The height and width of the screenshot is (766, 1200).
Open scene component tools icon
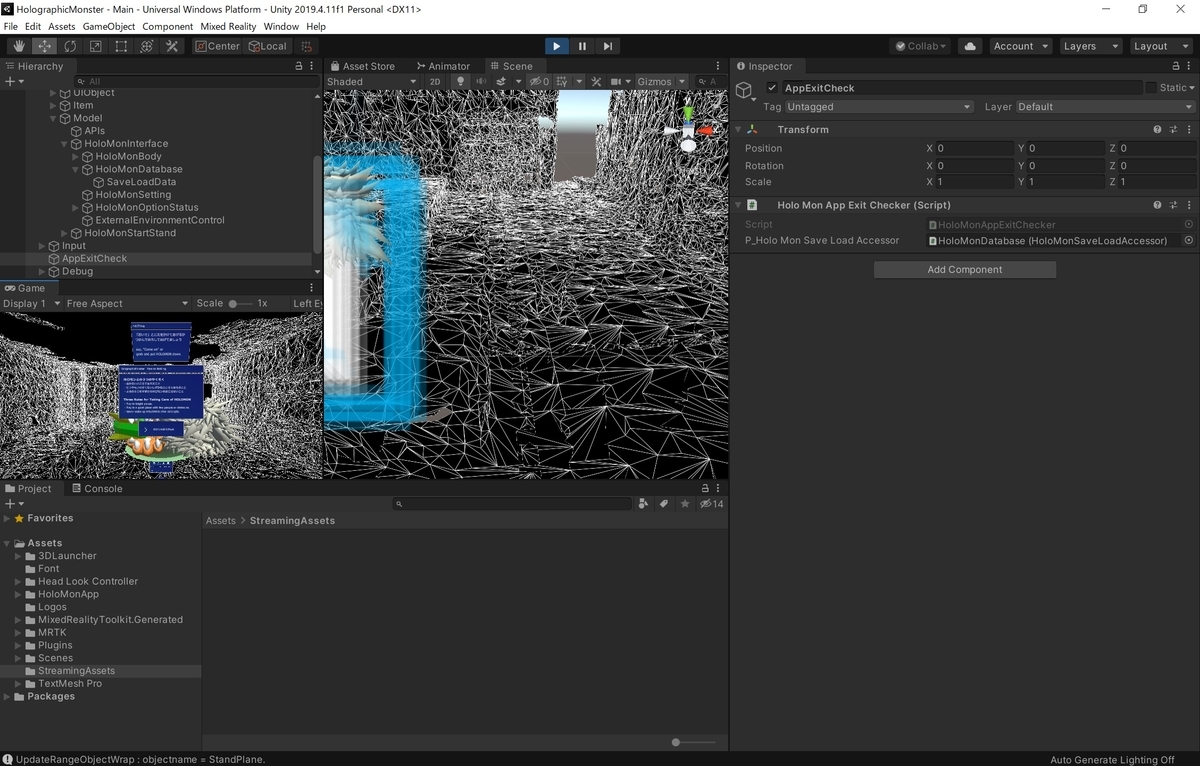(596, 82)
